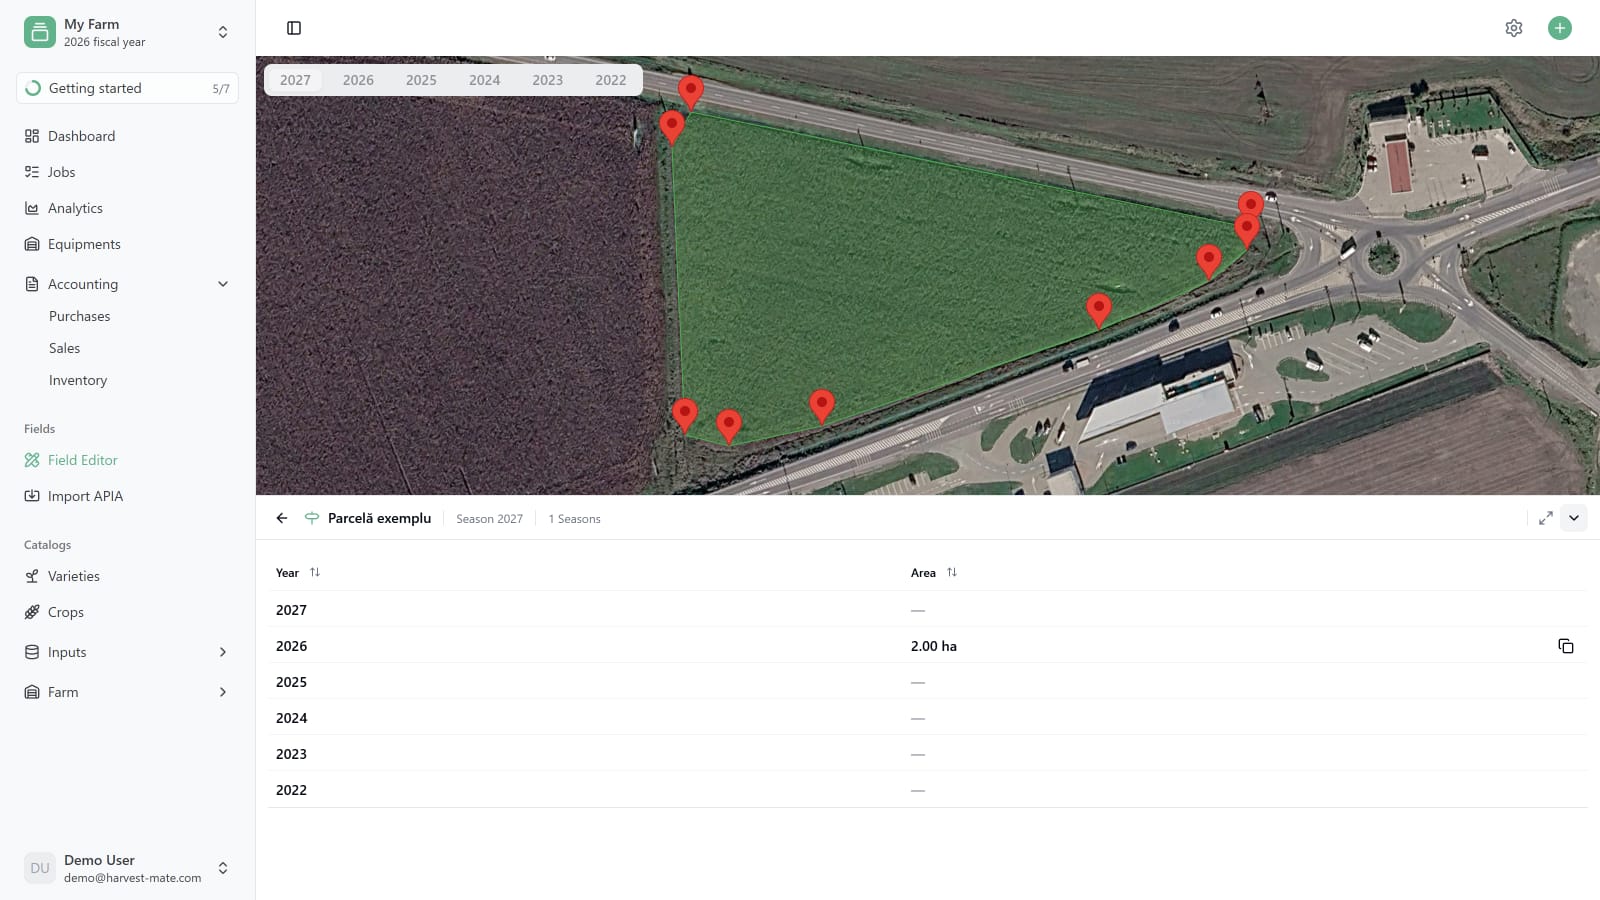Go to Analytics section
The image size is (1600, 900).
click(x=128, y=208)
